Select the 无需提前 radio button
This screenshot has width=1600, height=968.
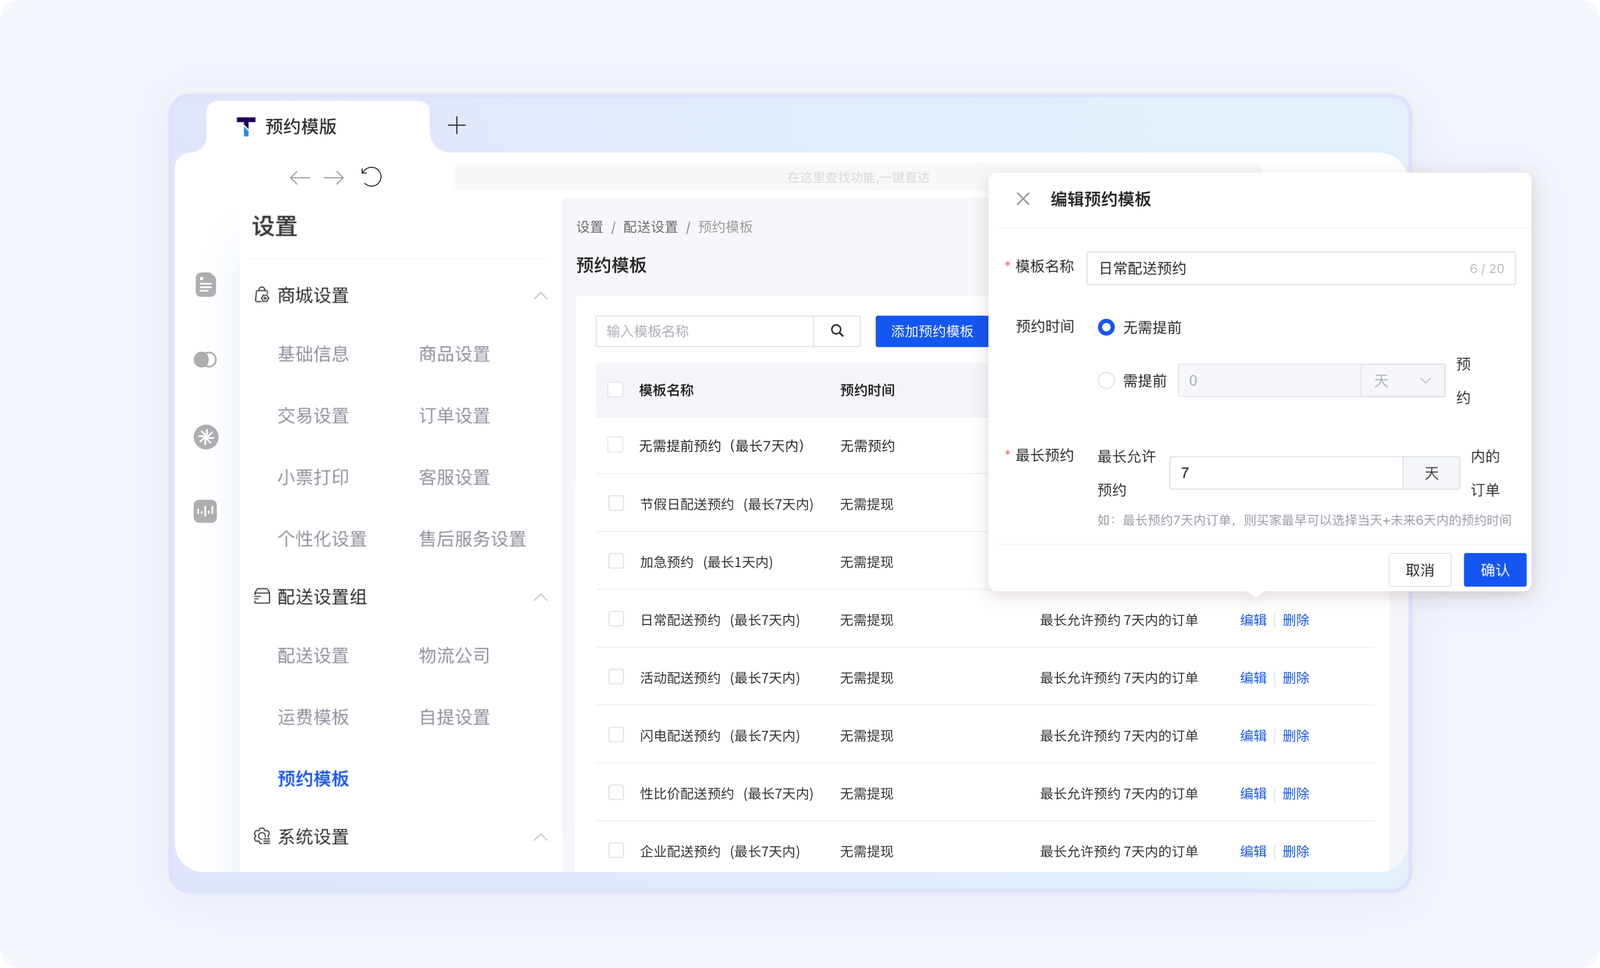1106,327
